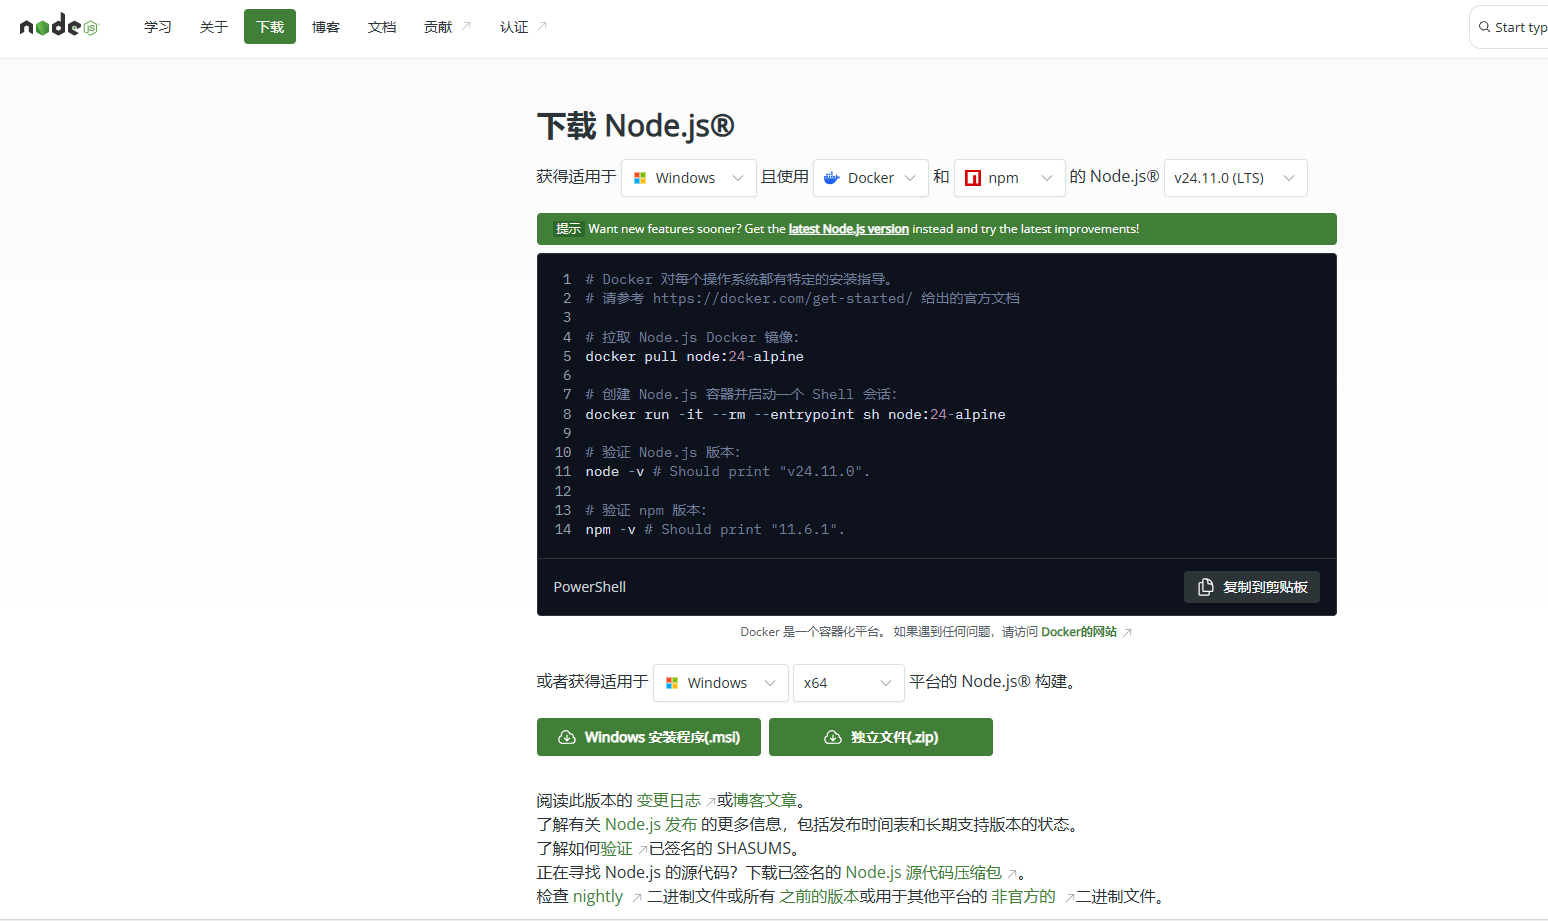
Task: Click the copy icon on 复制到剪贴板 button
Action: 1204,587
